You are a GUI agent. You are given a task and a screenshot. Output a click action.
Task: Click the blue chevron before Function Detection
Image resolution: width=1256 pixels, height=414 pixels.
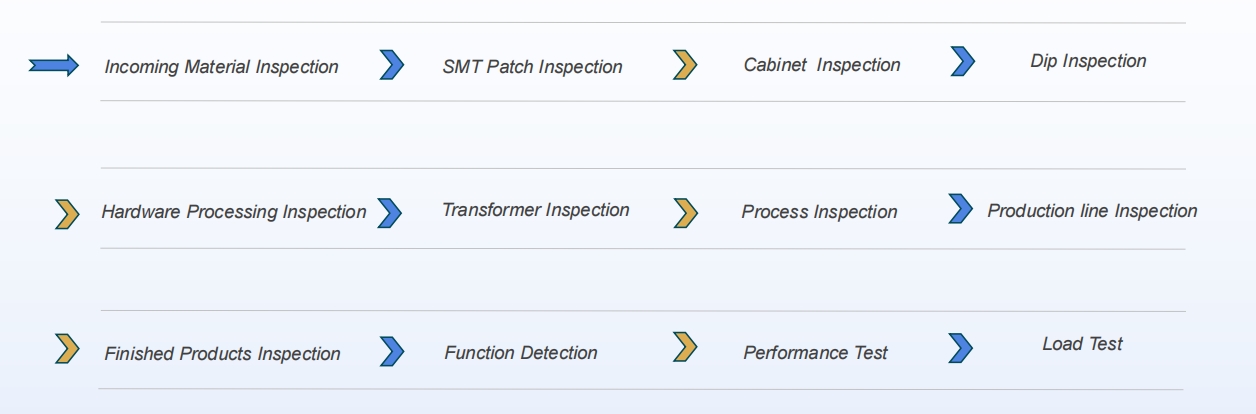click(x=392, y=351)
